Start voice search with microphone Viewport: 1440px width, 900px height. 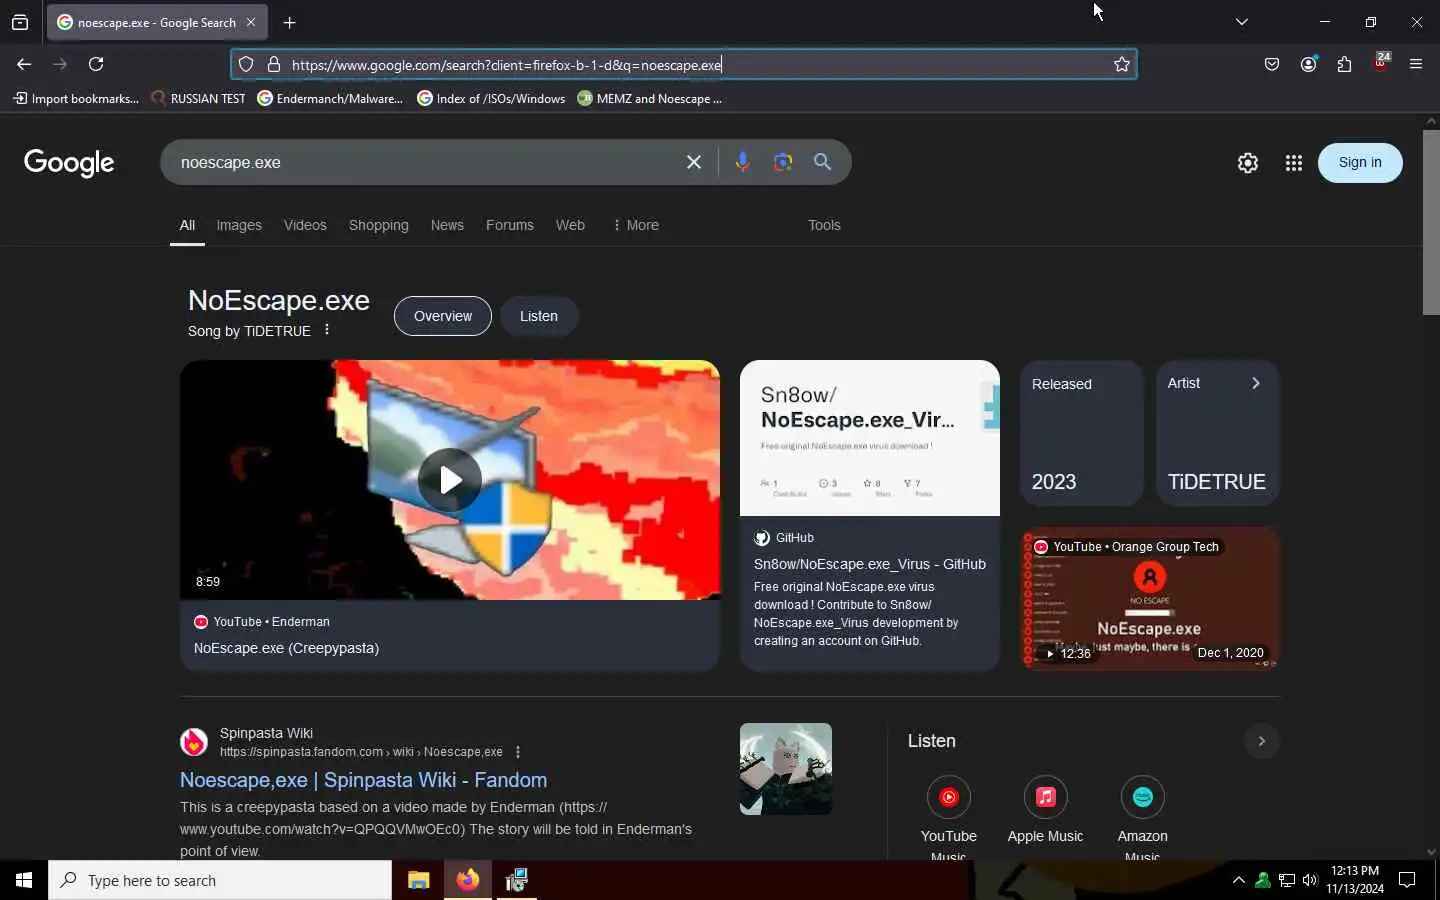pyautogui.click(x=742, y=162)
